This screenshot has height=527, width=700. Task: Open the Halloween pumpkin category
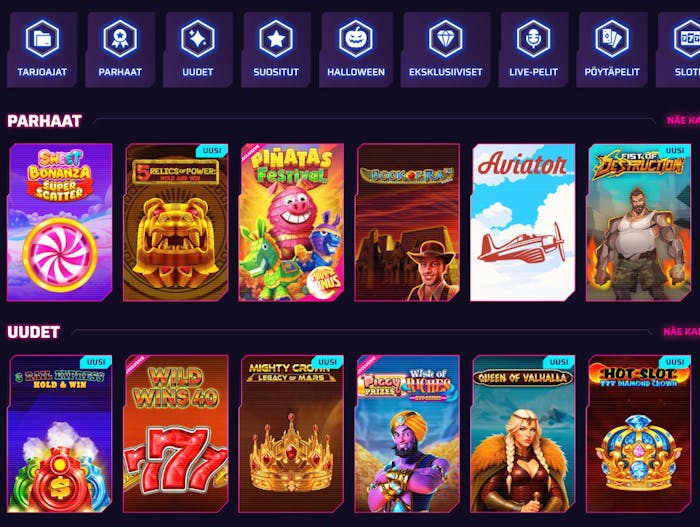pyautogui.click(x=356, y=50)
